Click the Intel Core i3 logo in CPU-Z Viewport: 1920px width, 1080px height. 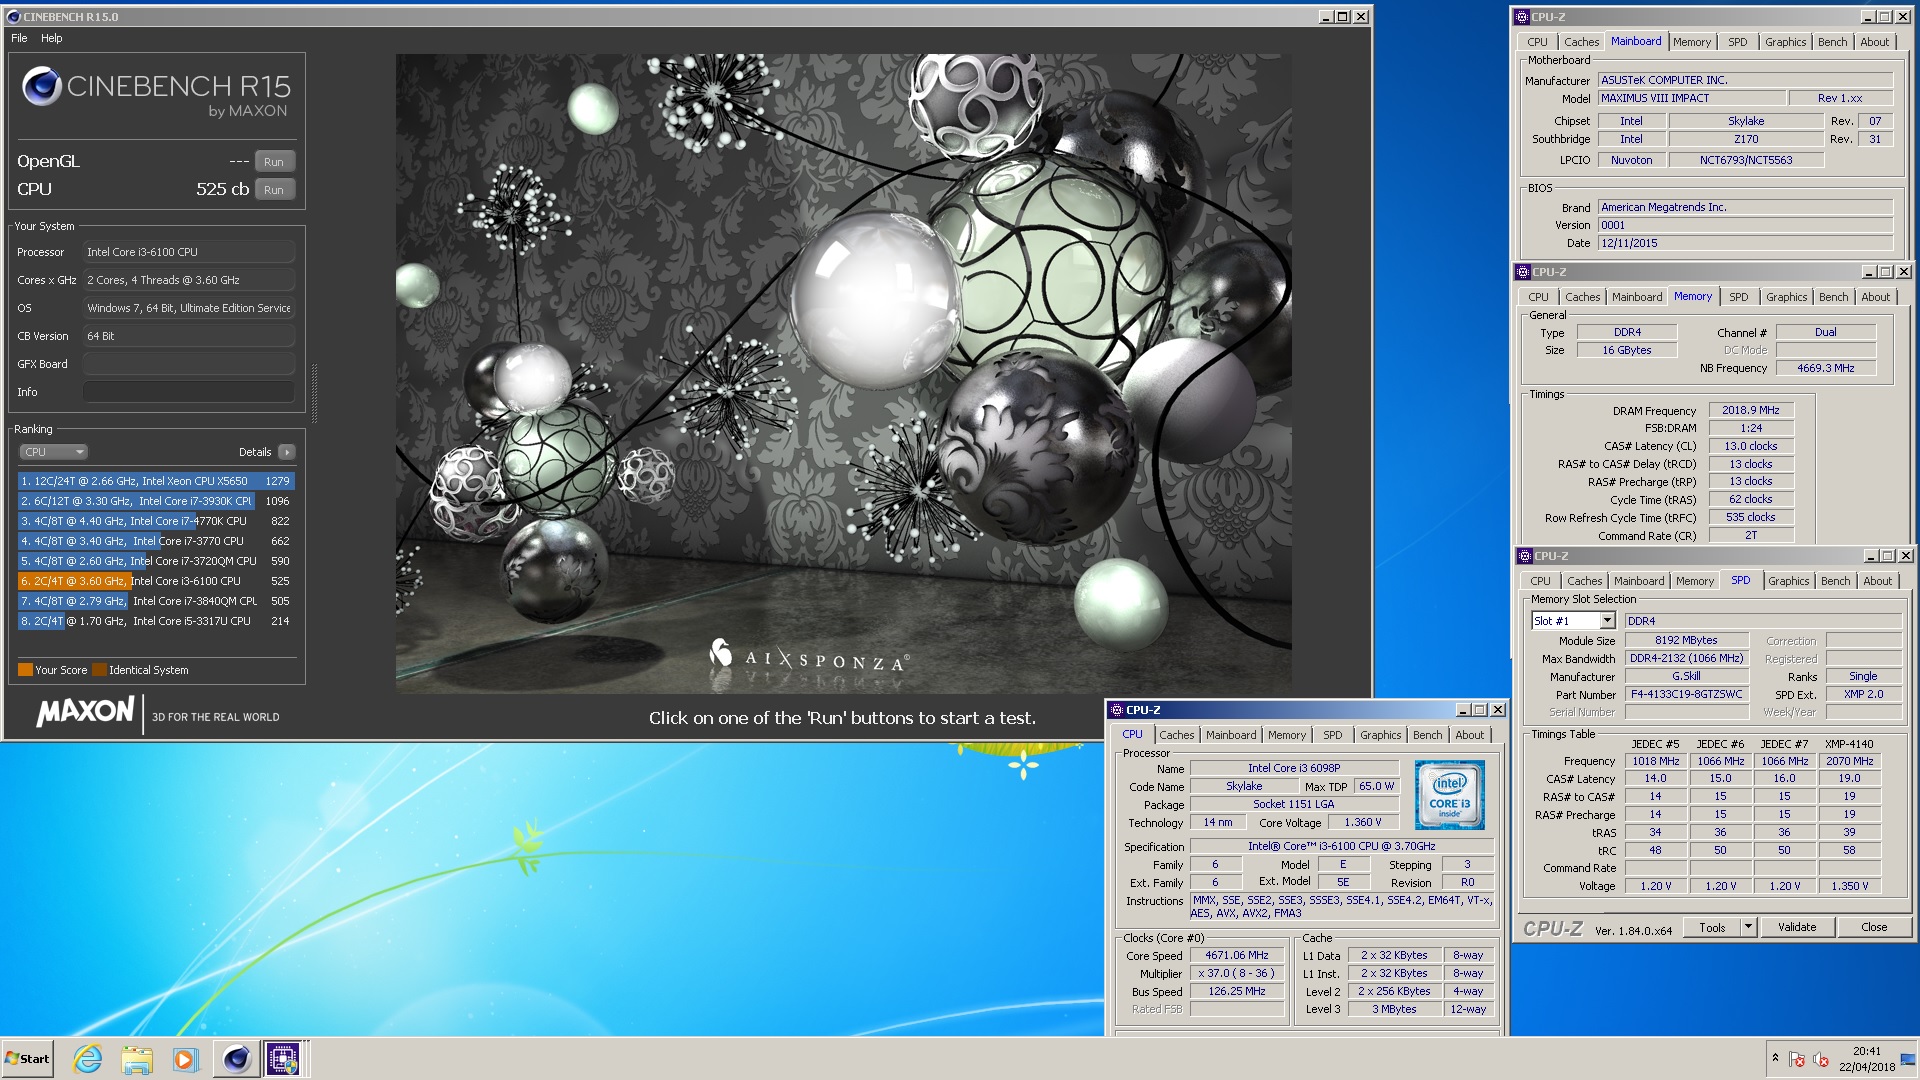point(1449,794)
